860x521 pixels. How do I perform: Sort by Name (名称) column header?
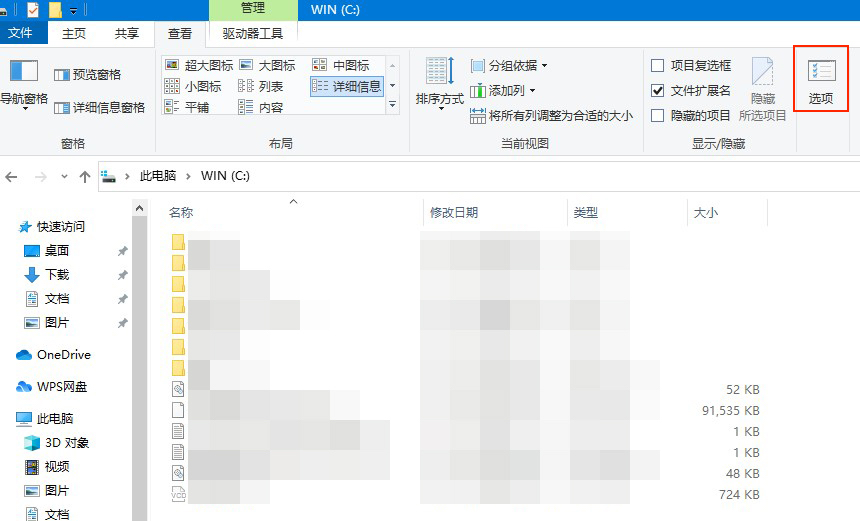(181, 213)
